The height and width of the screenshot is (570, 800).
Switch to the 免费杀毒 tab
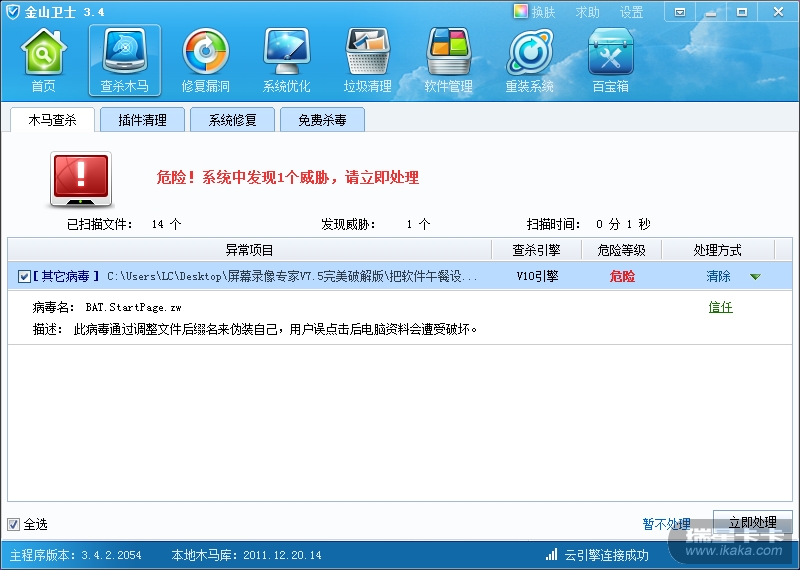[322, 120]
